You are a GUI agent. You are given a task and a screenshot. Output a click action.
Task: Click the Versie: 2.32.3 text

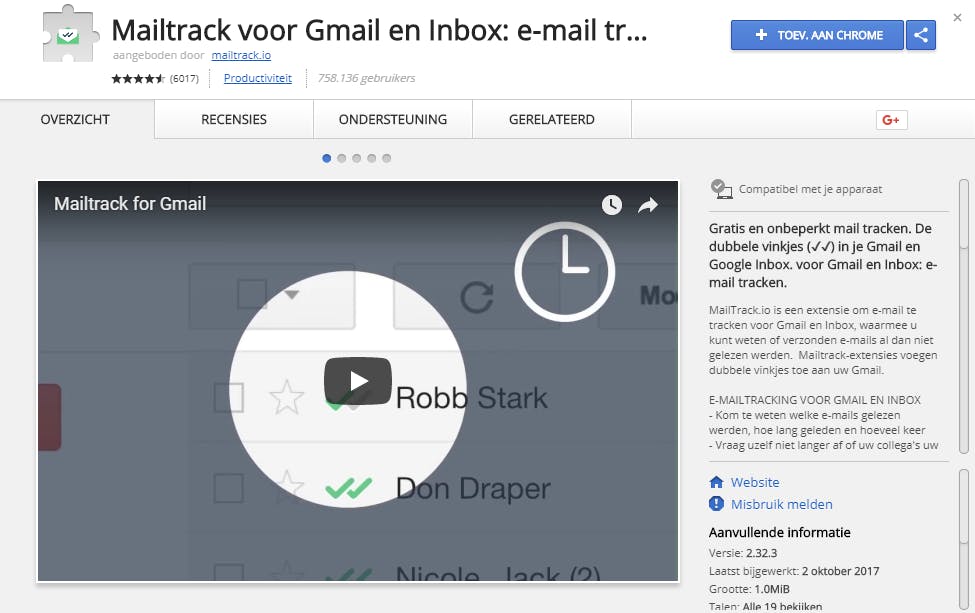coord(743,553)
